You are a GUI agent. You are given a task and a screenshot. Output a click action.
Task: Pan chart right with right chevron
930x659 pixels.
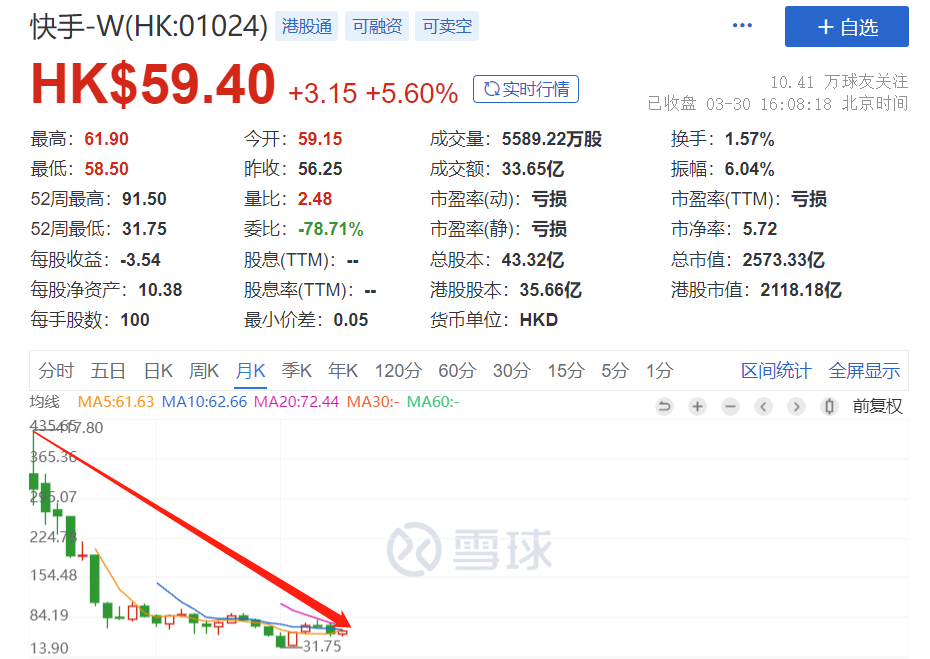[x=797, y=406]
